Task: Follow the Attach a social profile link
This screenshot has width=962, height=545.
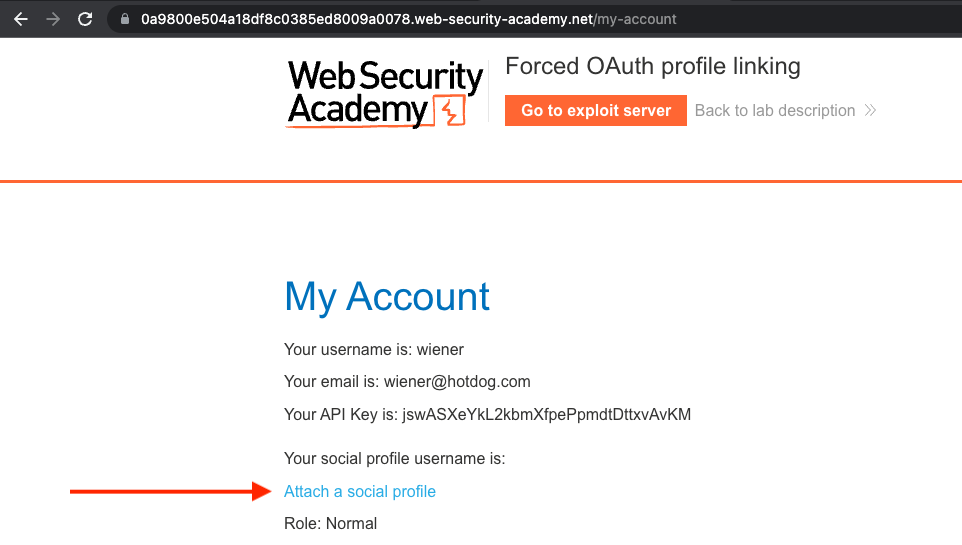Action: coord(360,492)
